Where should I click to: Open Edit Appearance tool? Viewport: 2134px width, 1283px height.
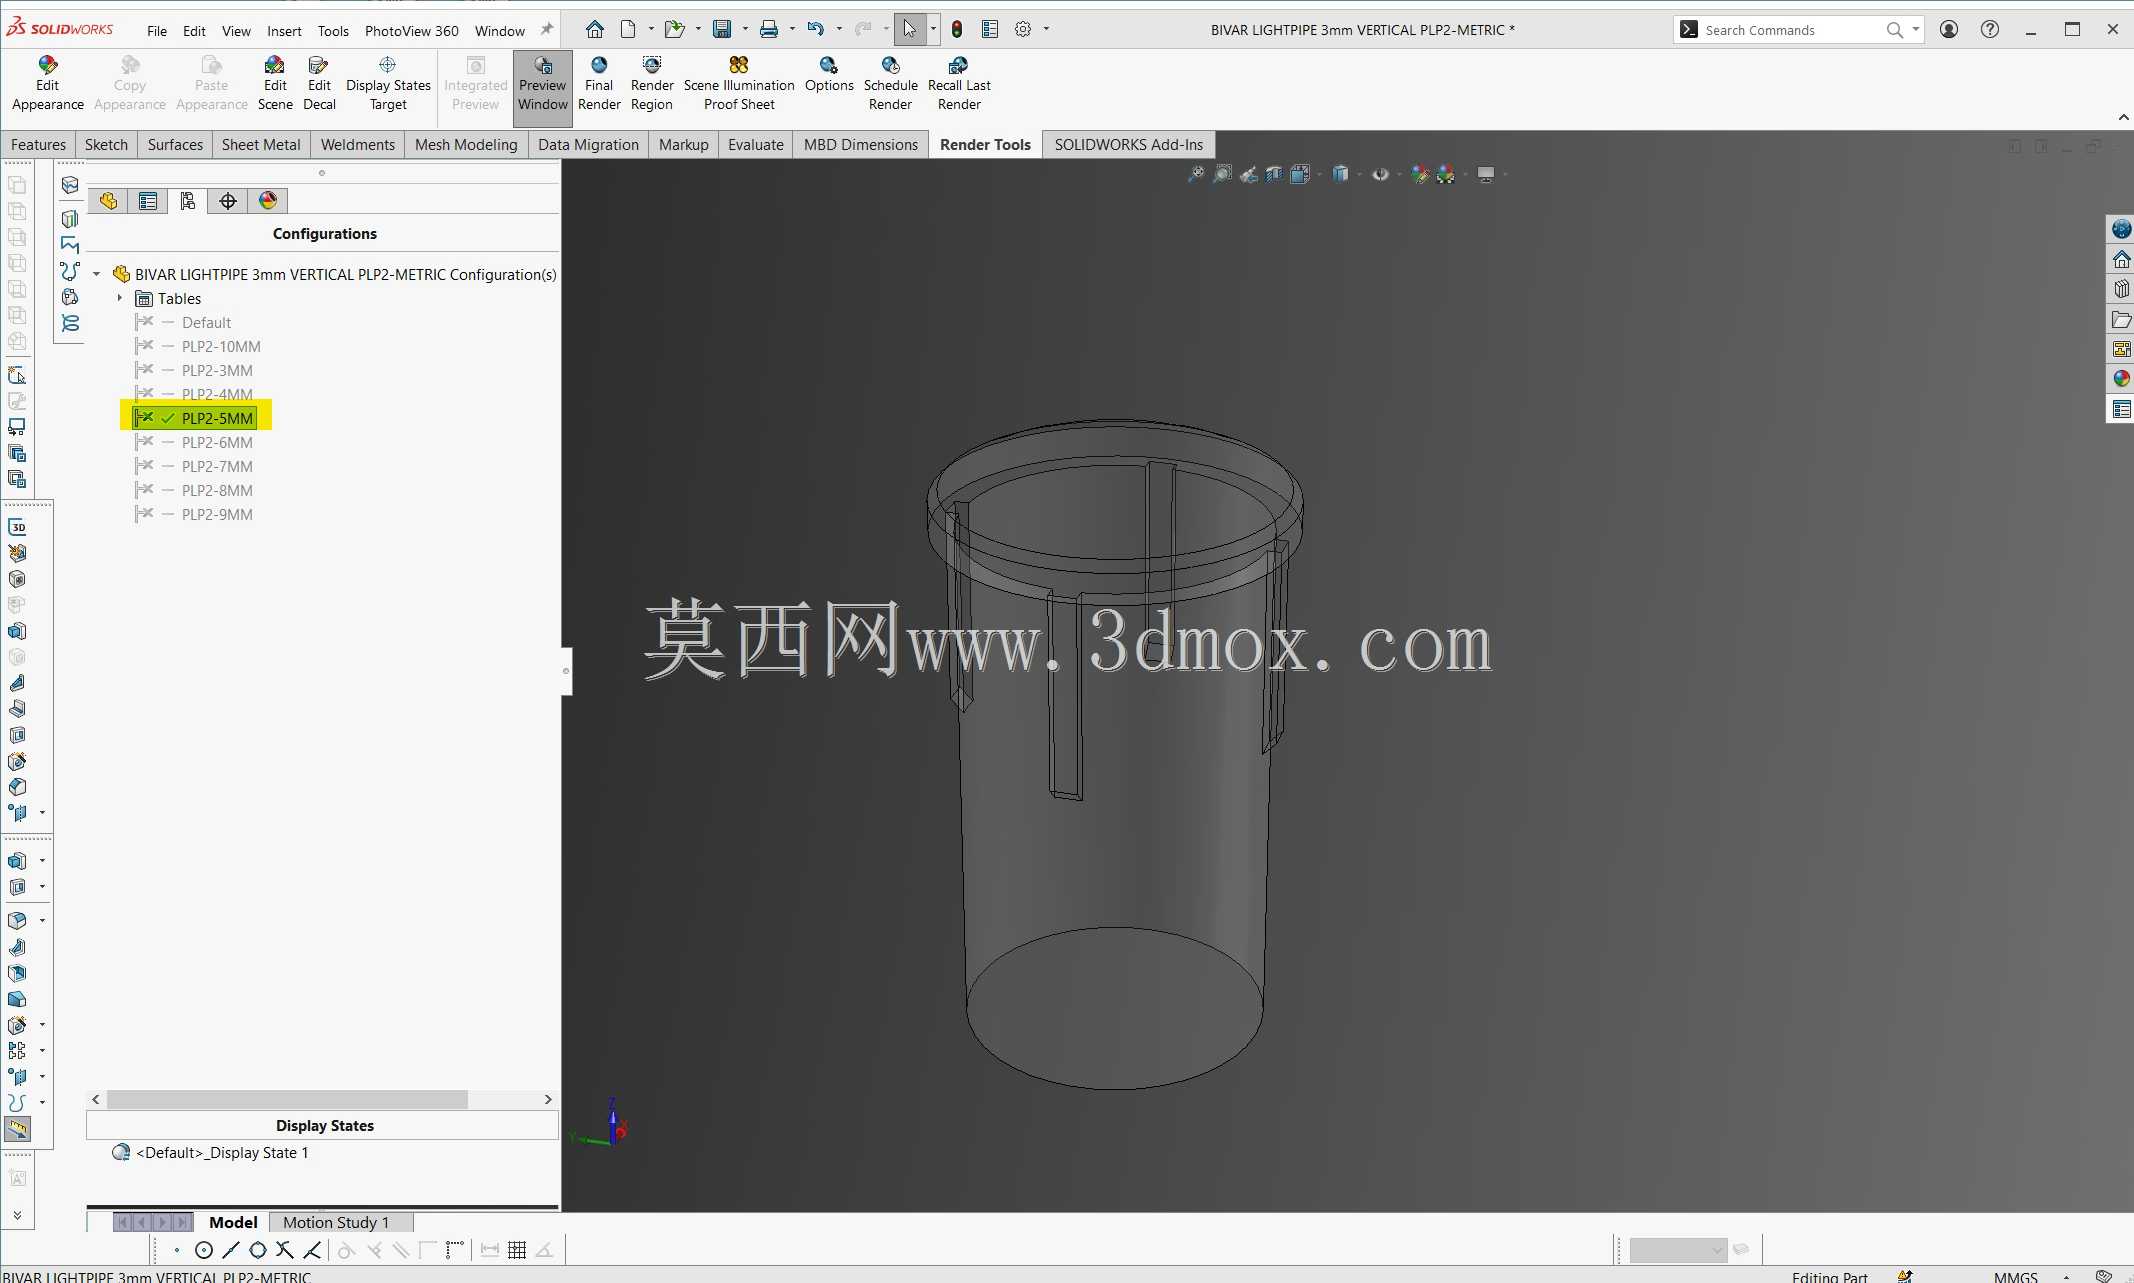(47, 85)
